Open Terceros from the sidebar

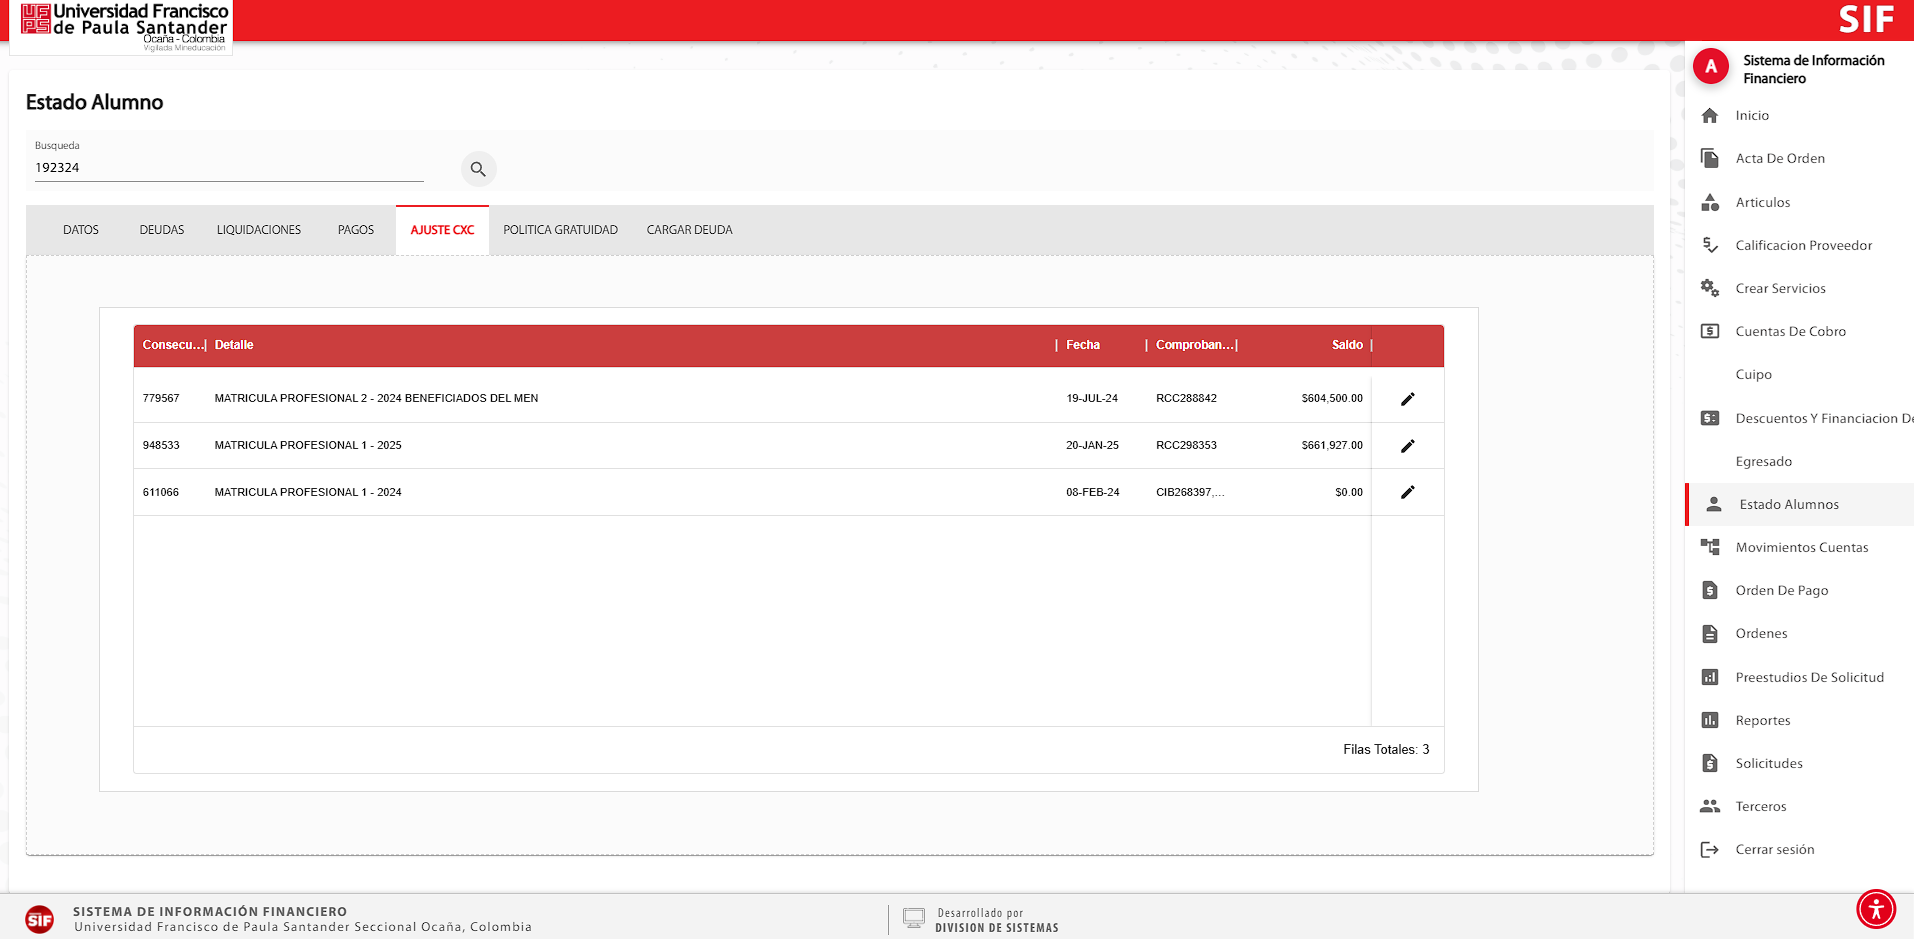coord(1760,806)
